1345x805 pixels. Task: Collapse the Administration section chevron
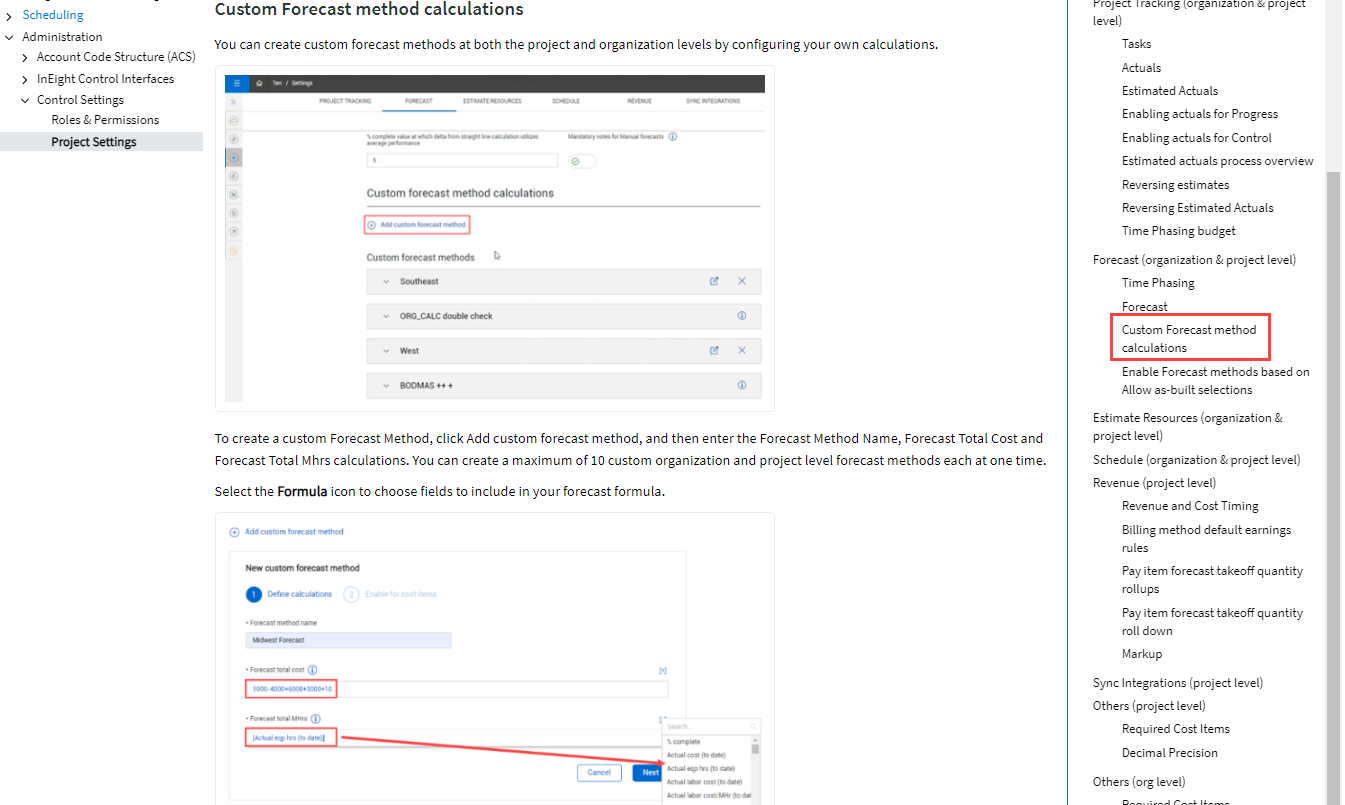click(9, 38)
